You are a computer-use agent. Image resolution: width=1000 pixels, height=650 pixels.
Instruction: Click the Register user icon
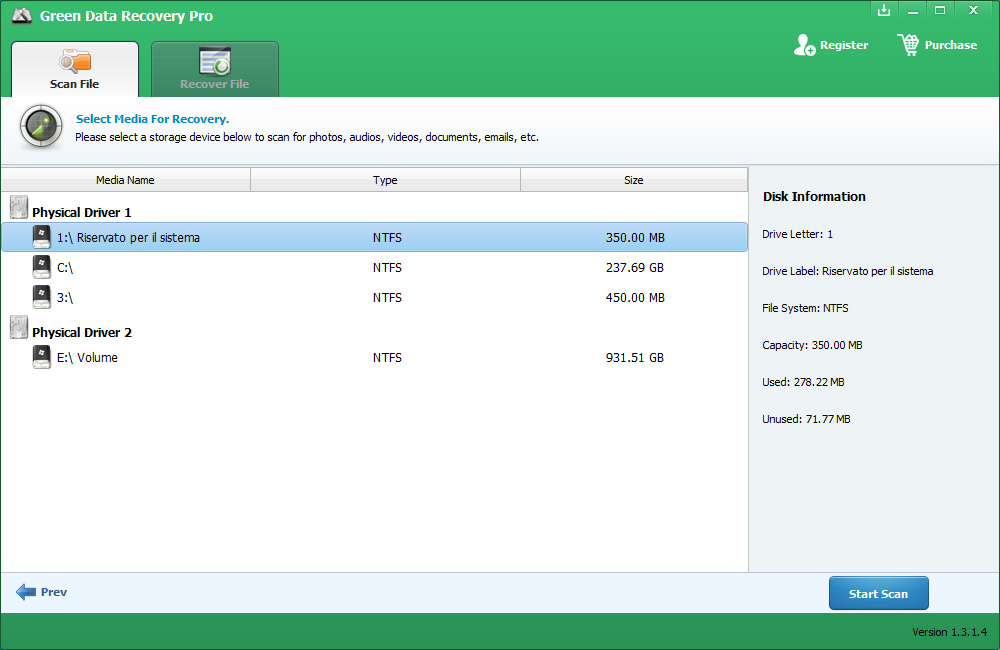(x=804, y=45)
